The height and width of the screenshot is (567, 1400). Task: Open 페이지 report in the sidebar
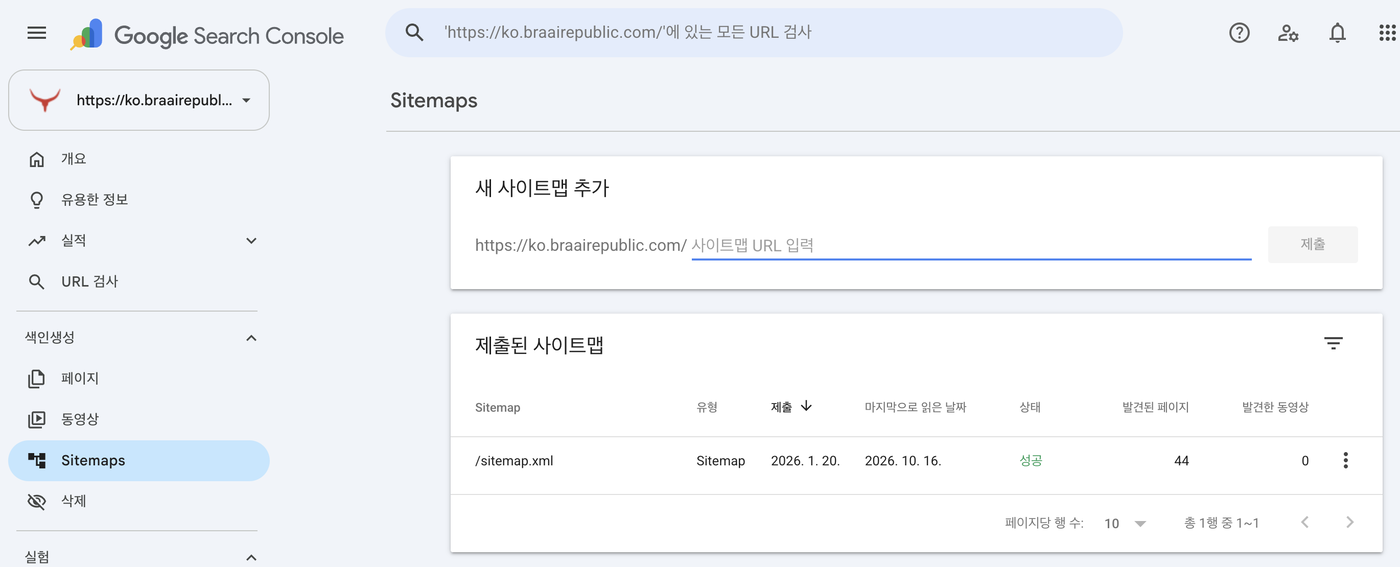click(x=139, y=379)
